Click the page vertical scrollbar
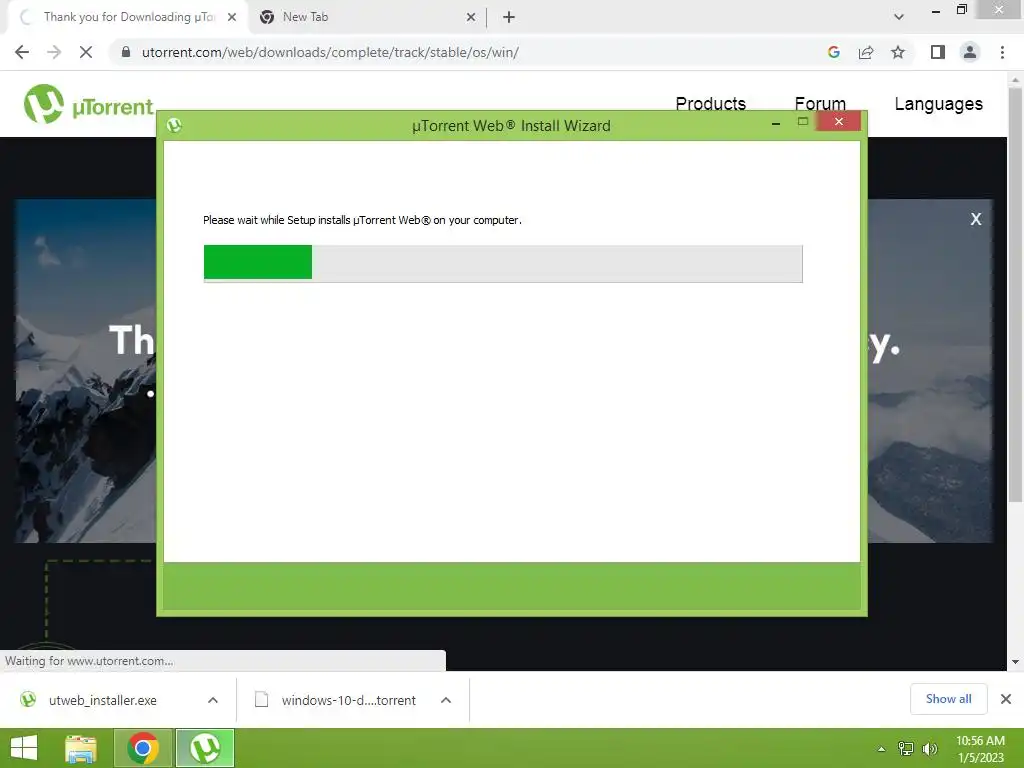Viewport: 1024px width, 768px height. 1015,295
